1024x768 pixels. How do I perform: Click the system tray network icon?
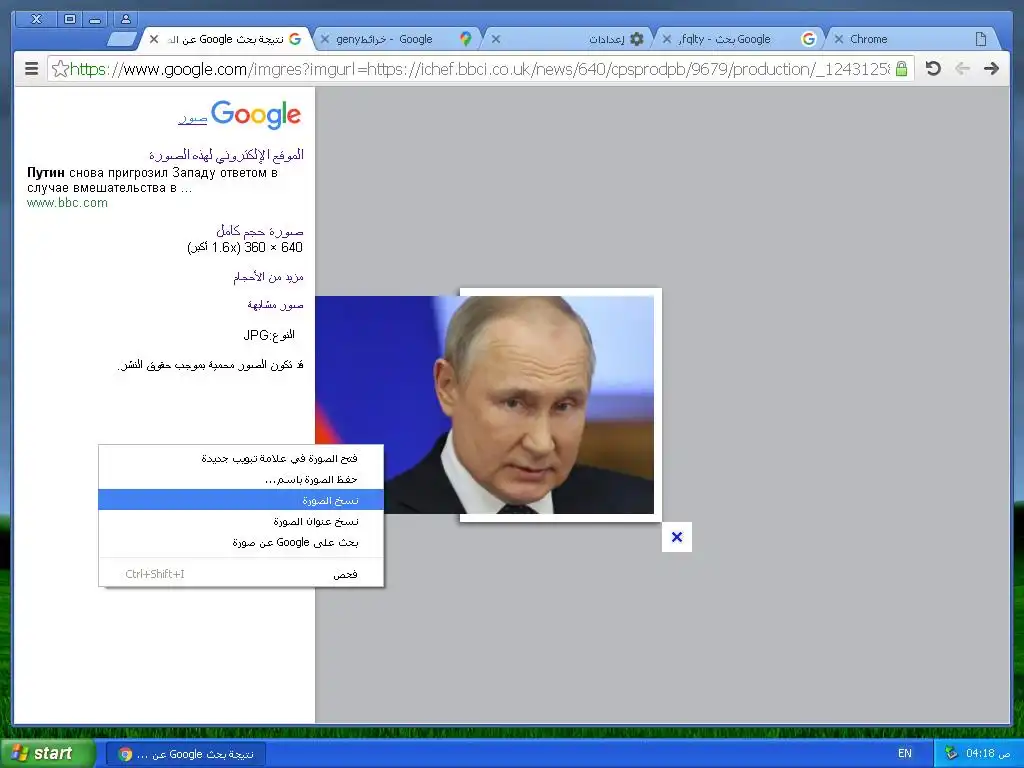(x=951, y=753)
